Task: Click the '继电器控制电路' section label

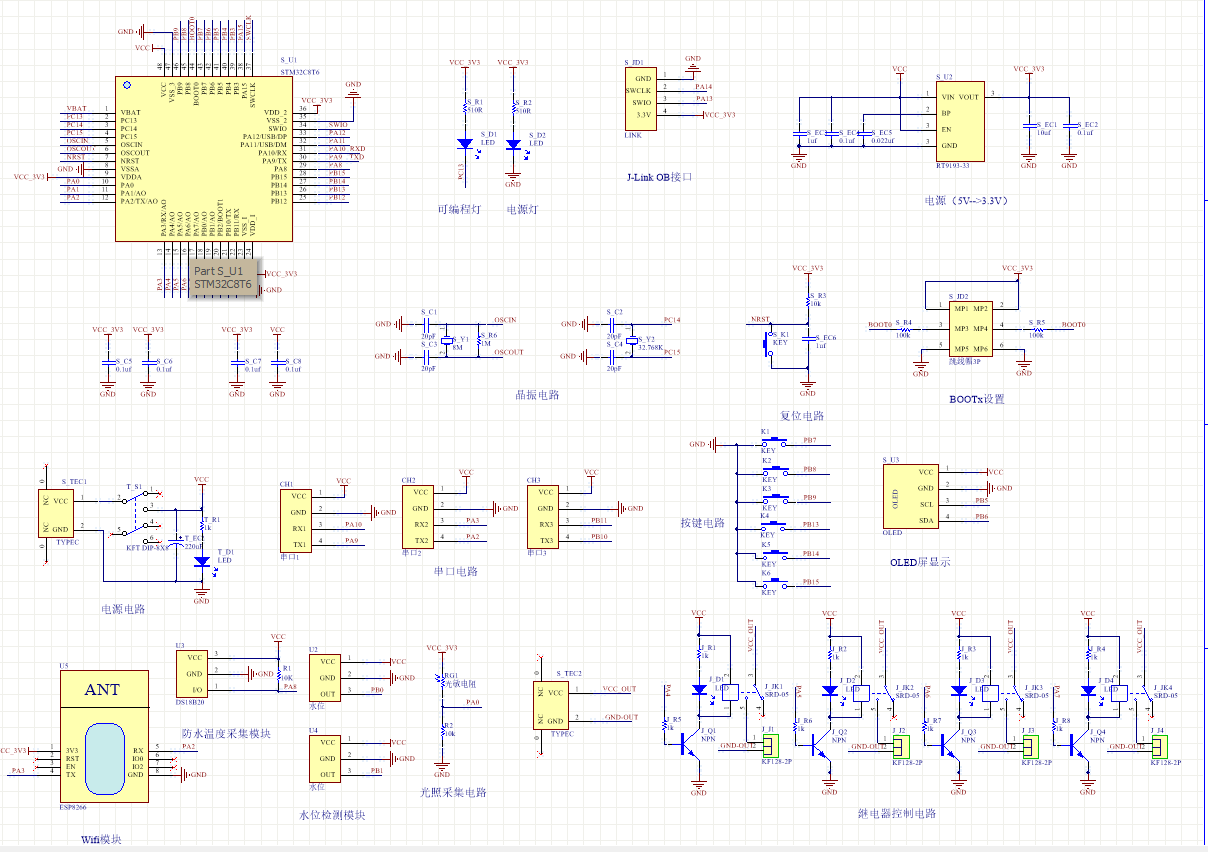Action: (x=897, y=813)
